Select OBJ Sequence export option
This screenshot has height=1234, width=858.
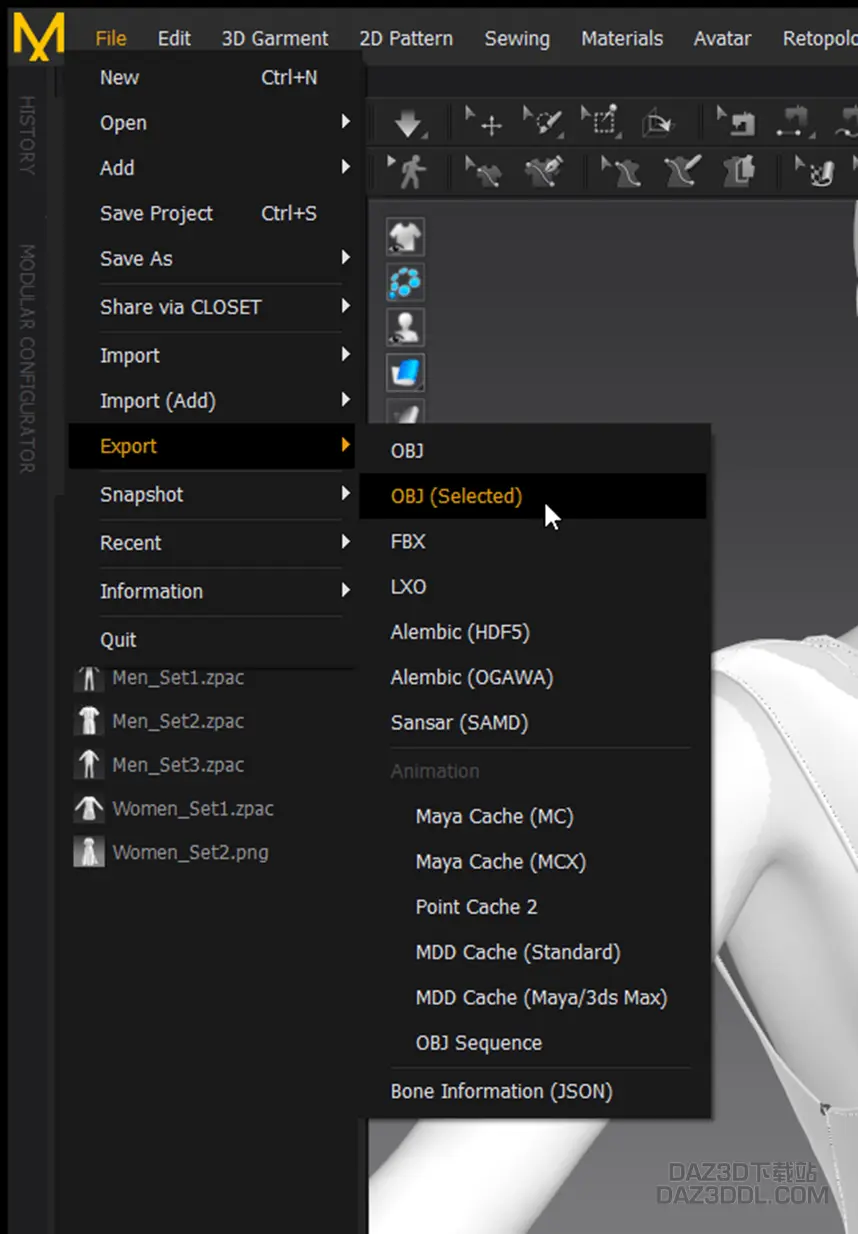534,1042
